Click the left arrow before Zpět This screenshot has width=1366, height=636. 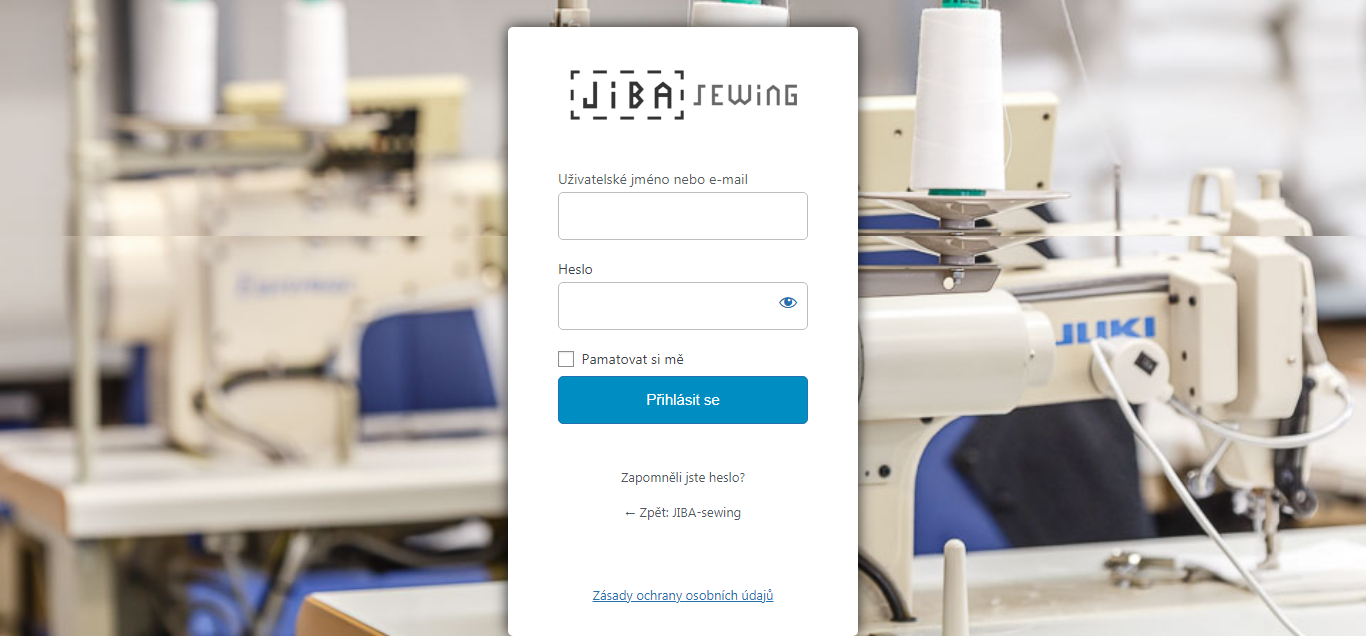630,513
